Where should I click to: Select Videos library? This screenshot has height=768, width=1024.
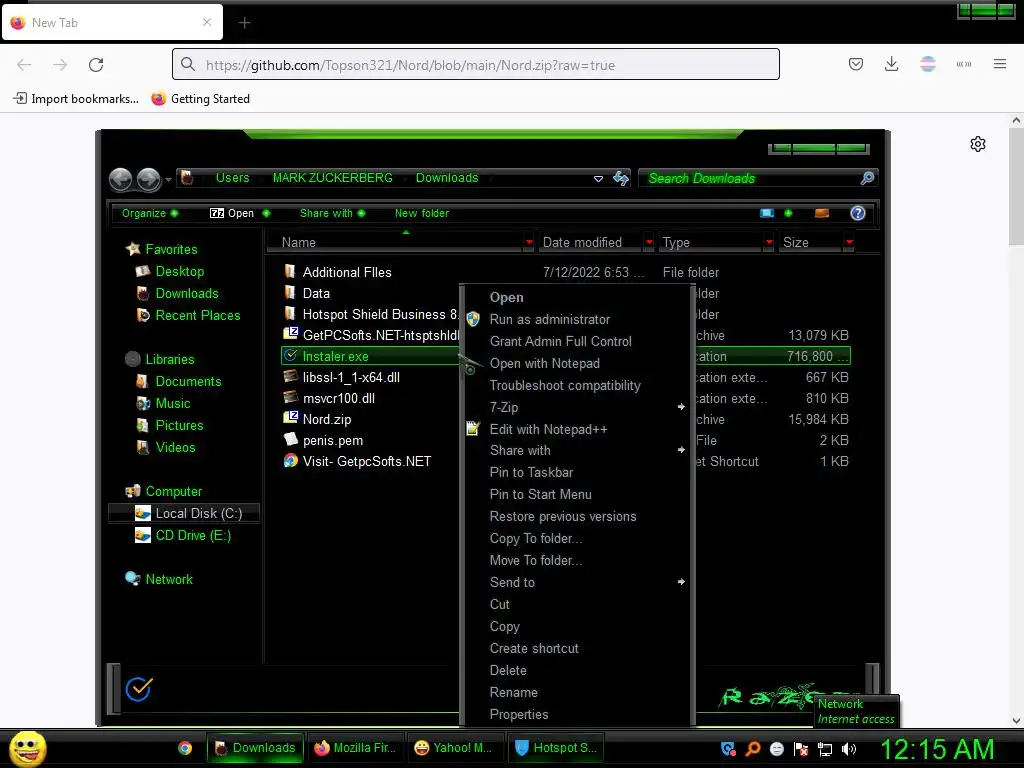(175, 447)
